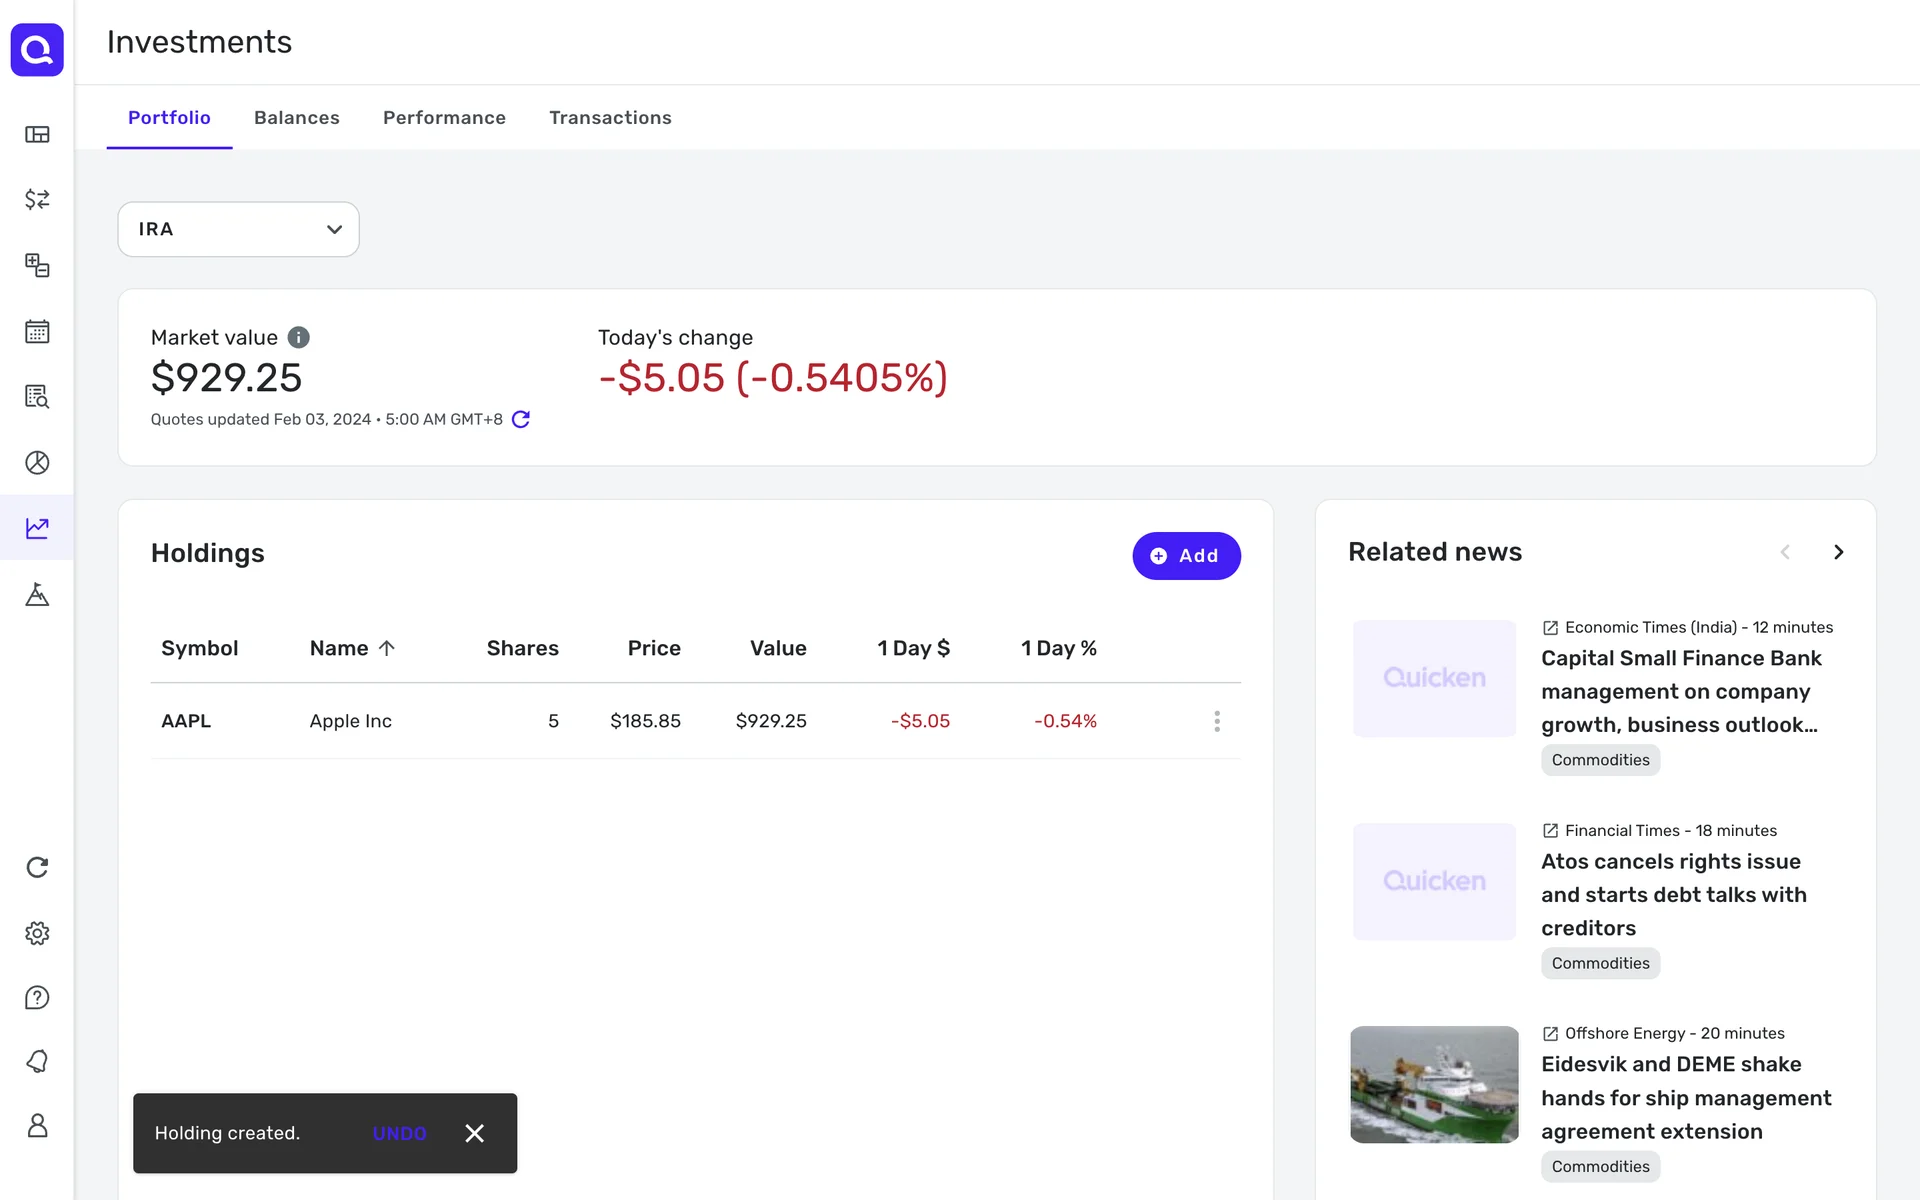Viewport: 1920px width, 1200px height.
Task: Sort holdings by Name column arrow
Action: click(387, 648)
